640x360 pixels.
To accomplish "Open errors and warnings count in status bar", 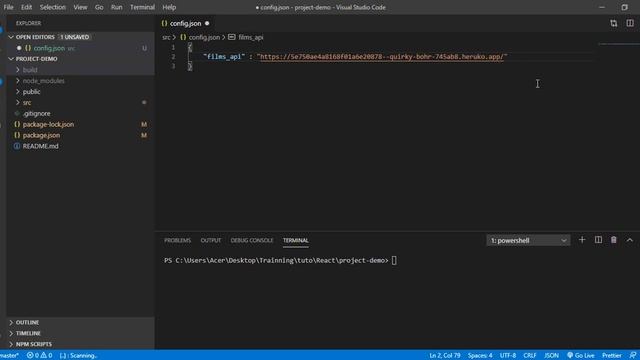I will pos(40,356).
